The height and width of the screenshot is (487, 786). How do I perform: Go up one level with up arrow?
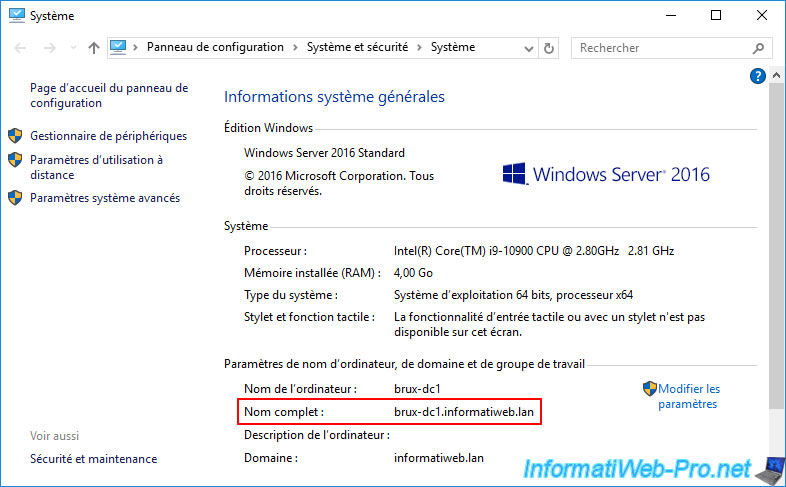click(x=93, y=48)
